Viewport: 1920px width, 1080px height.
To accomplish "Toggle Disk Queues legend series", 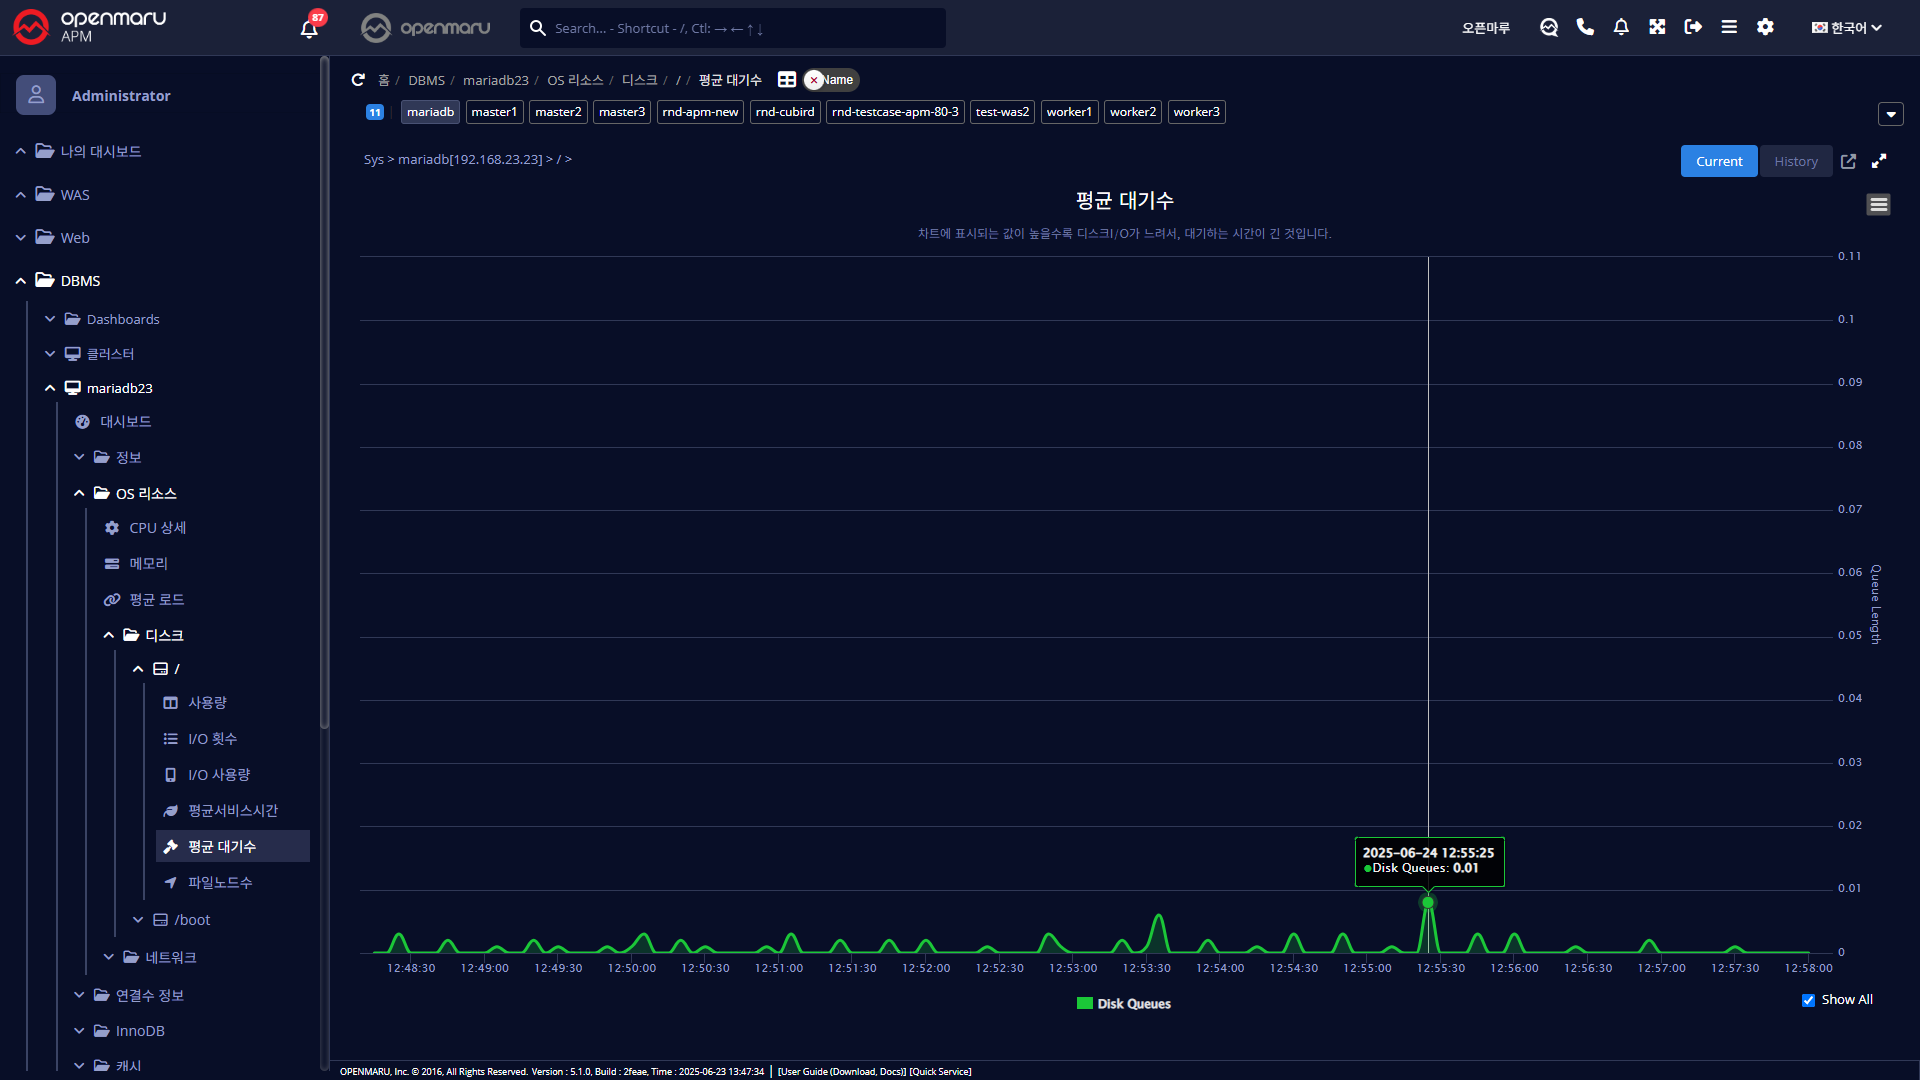I will (x=1123, y=1004).
